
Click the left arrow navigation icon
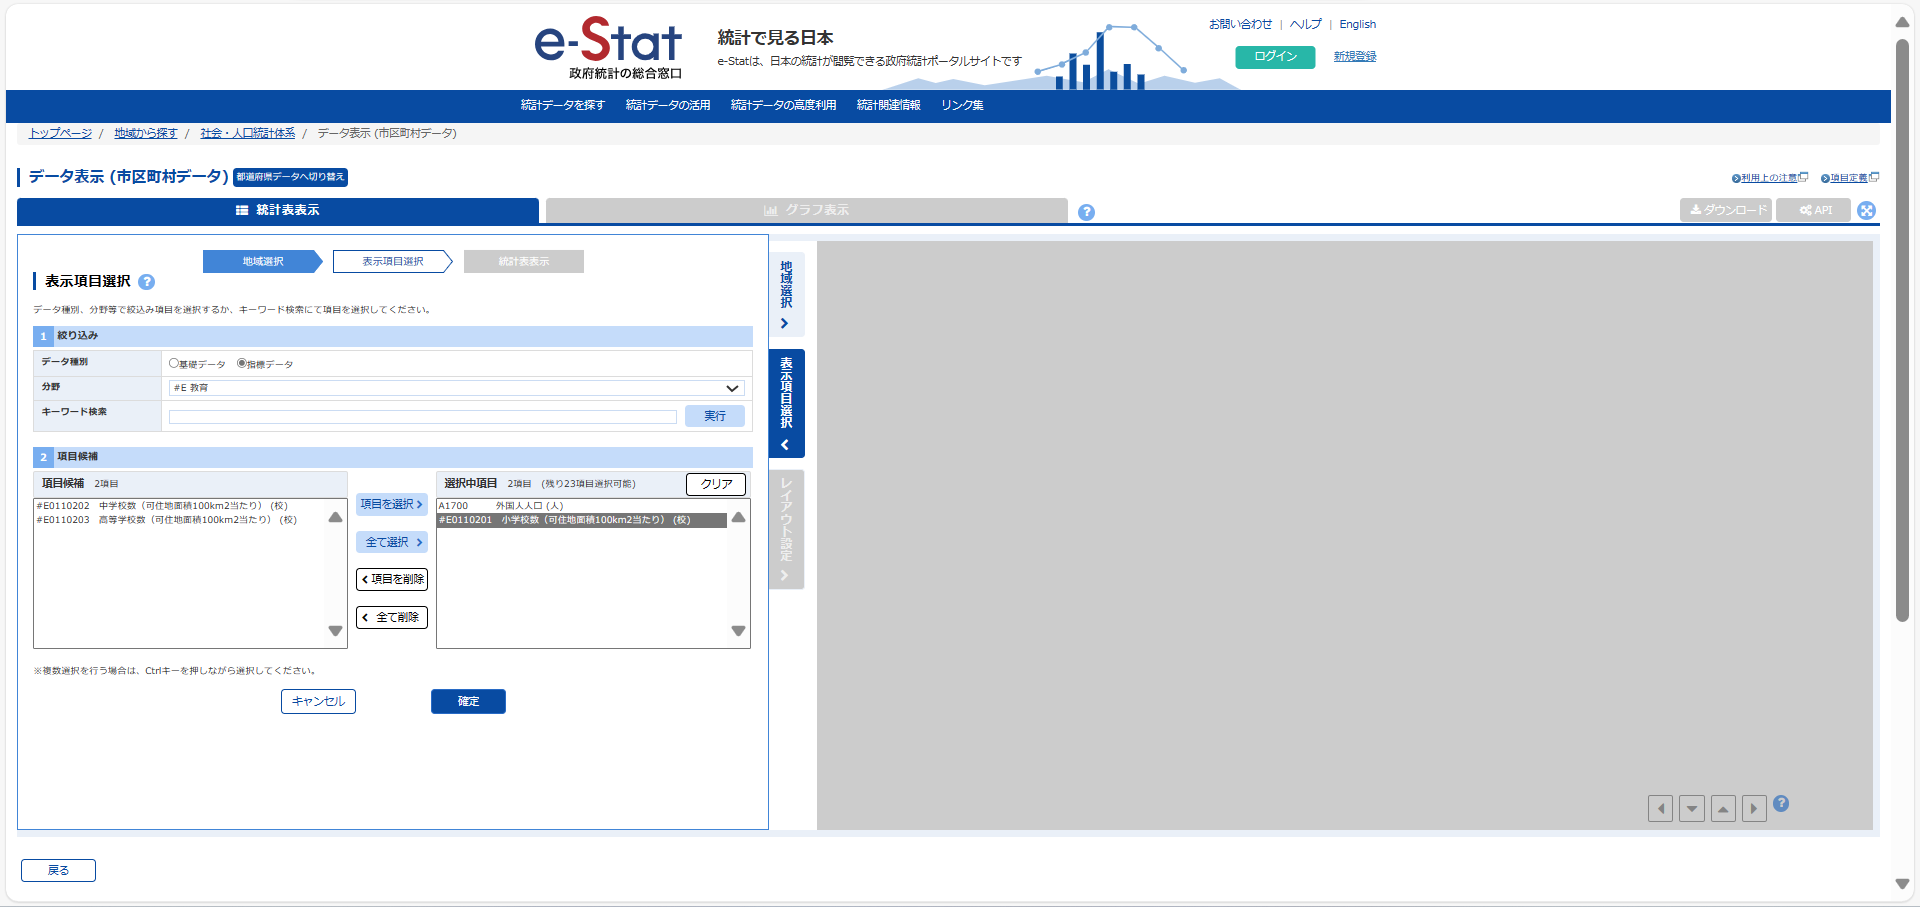tap(1660, 808)
